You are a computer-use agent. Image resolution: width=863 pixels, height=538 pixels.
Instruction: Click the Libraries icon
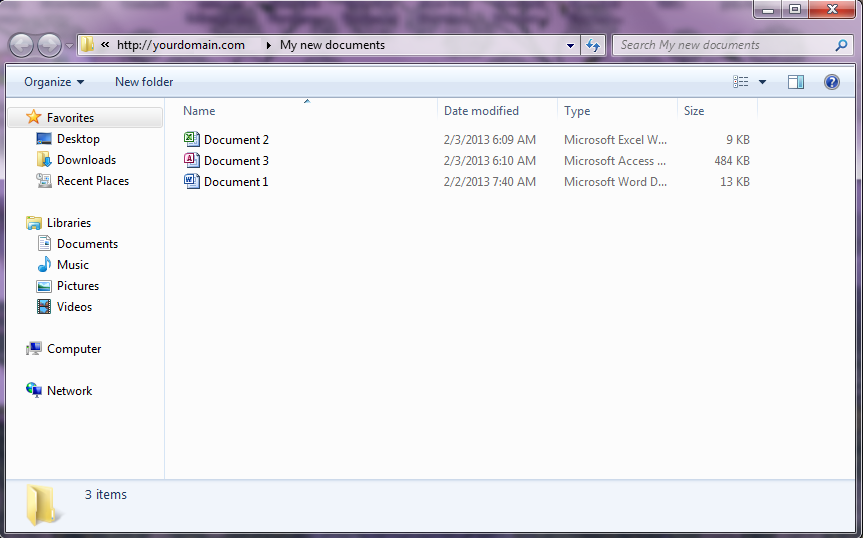point(34,222)
